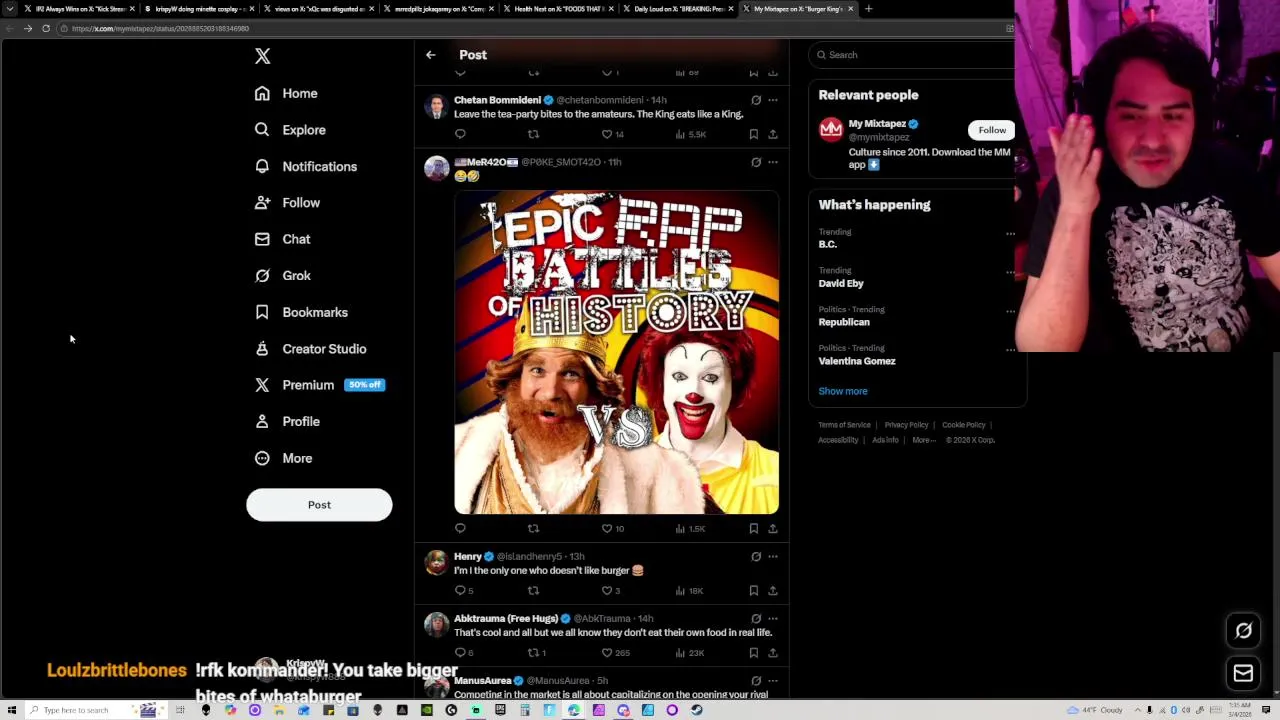Ask Grok about Chetan Bommideni's post

756,100
